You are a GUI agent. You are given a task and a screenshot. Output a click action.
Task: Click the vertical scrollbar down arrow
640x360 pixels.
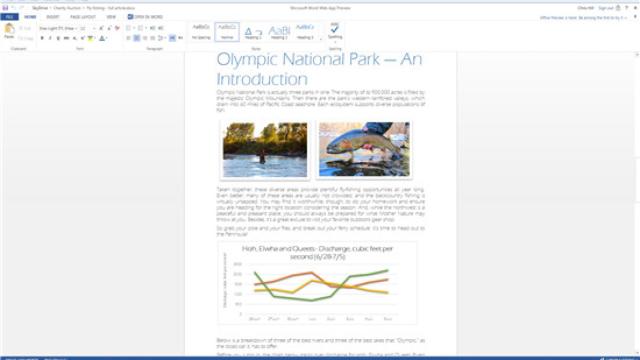coord(637,353)
